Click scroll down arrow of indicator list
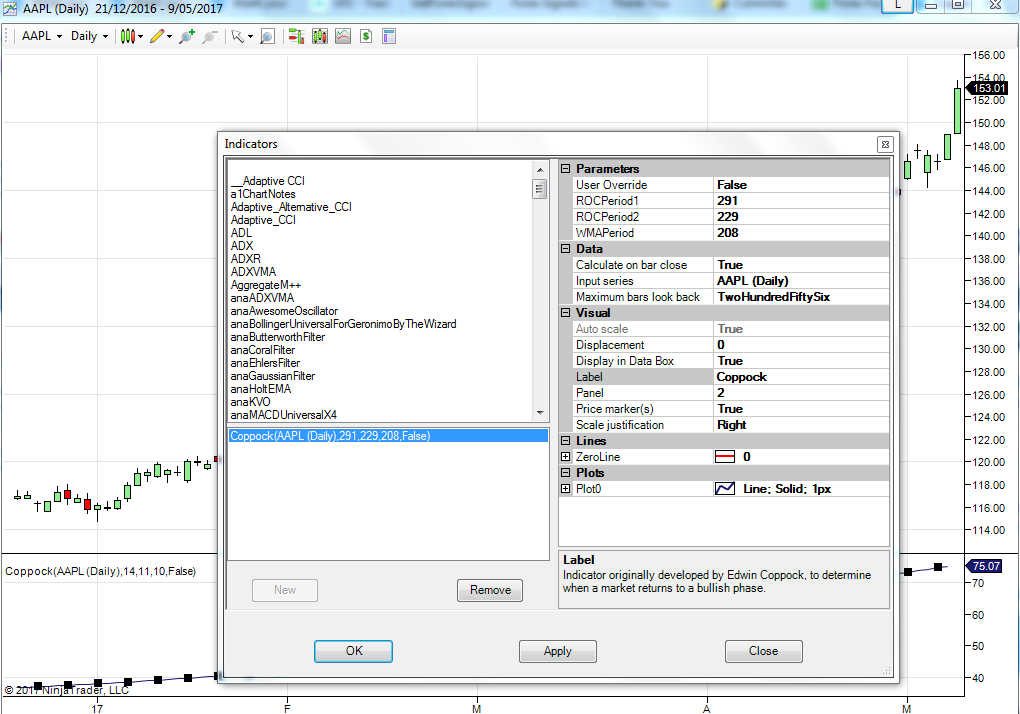 coord(539,413)
